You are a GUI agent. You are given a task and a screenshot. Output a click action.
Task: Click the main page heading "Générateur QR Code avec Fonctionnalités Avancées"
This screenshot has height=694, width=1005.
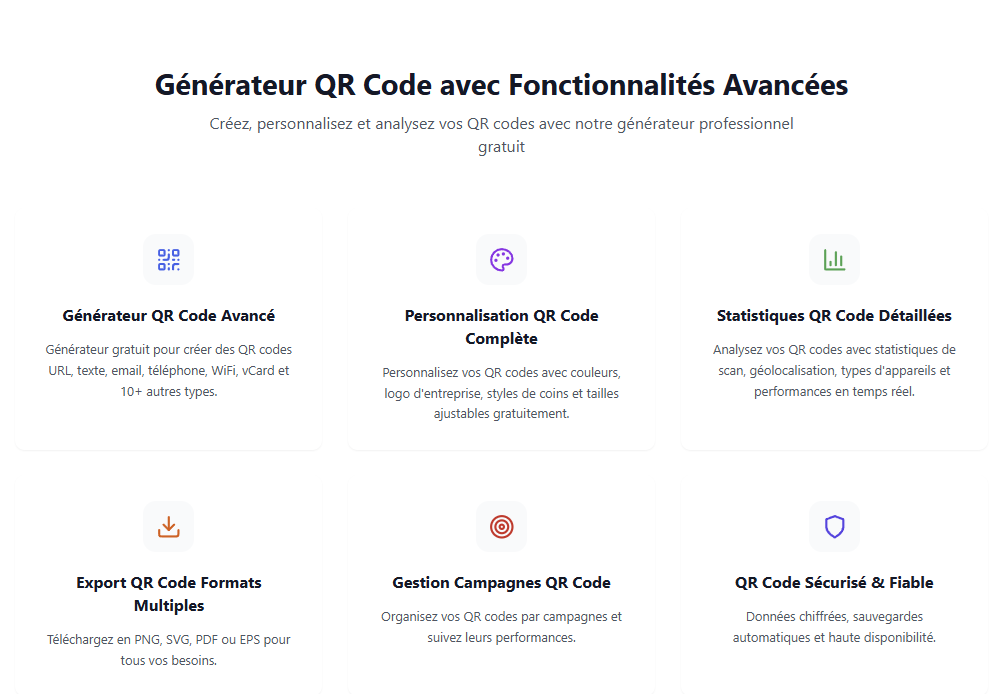[x=501, y=85]
